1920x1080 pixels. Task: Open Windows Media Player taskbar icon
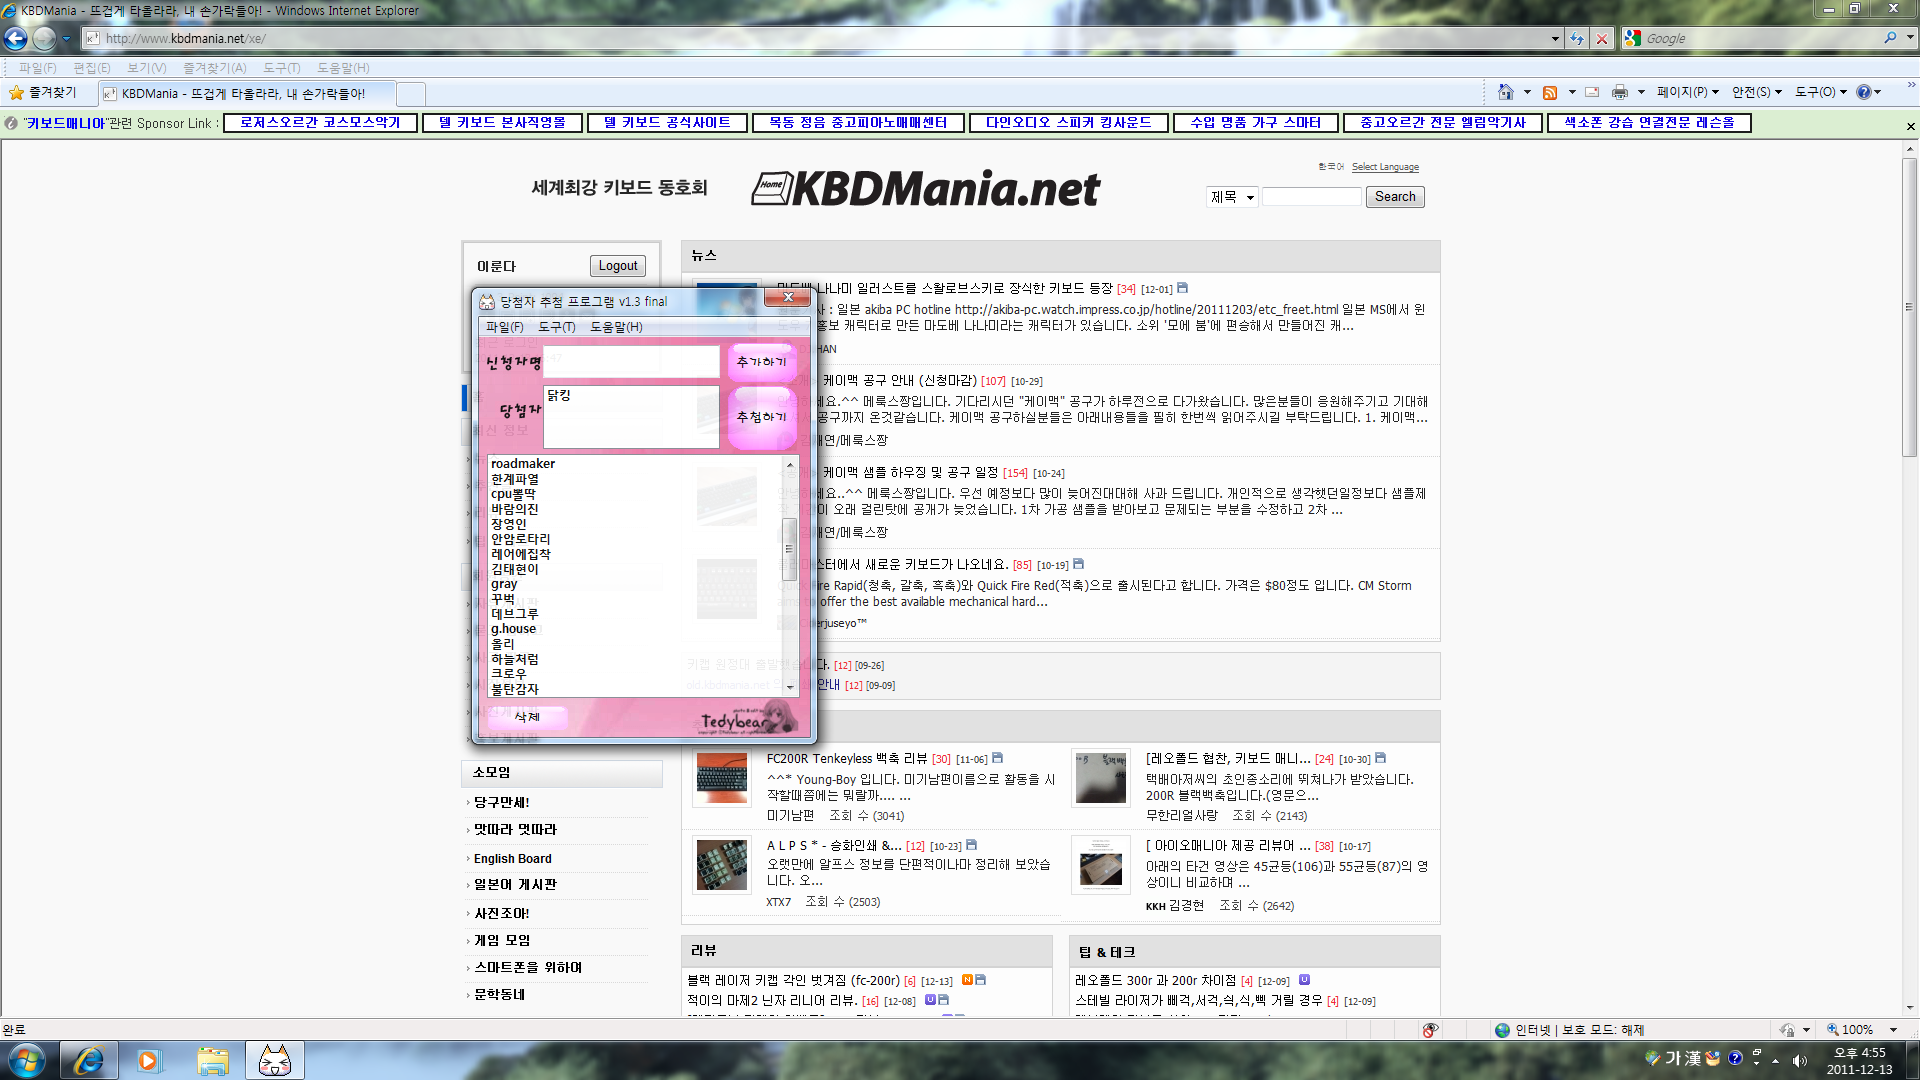tap(149, 1060)
